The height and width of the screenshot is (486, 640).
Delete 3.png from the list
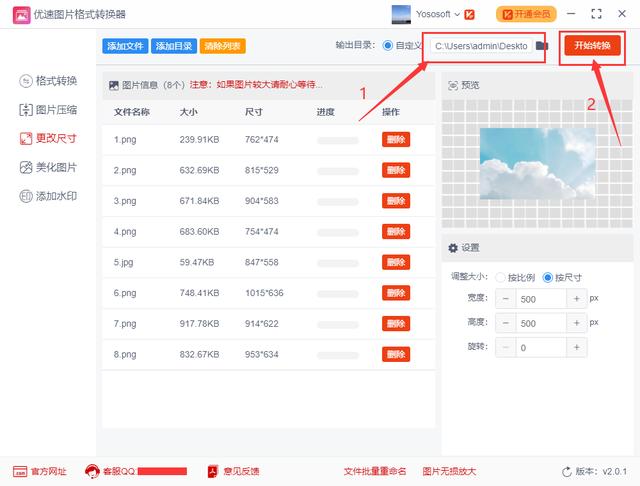coord(396,201)
